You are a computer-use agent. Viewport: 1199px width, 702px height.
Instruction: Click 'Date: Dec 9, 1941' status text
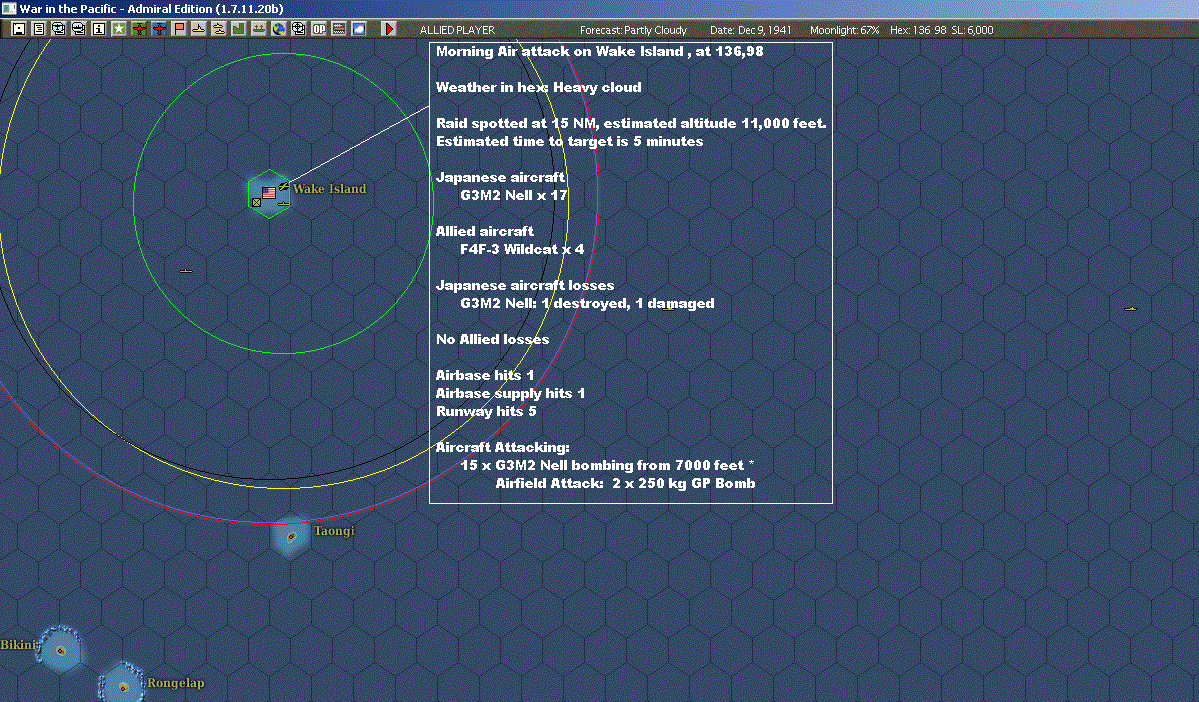pos(750,30)
